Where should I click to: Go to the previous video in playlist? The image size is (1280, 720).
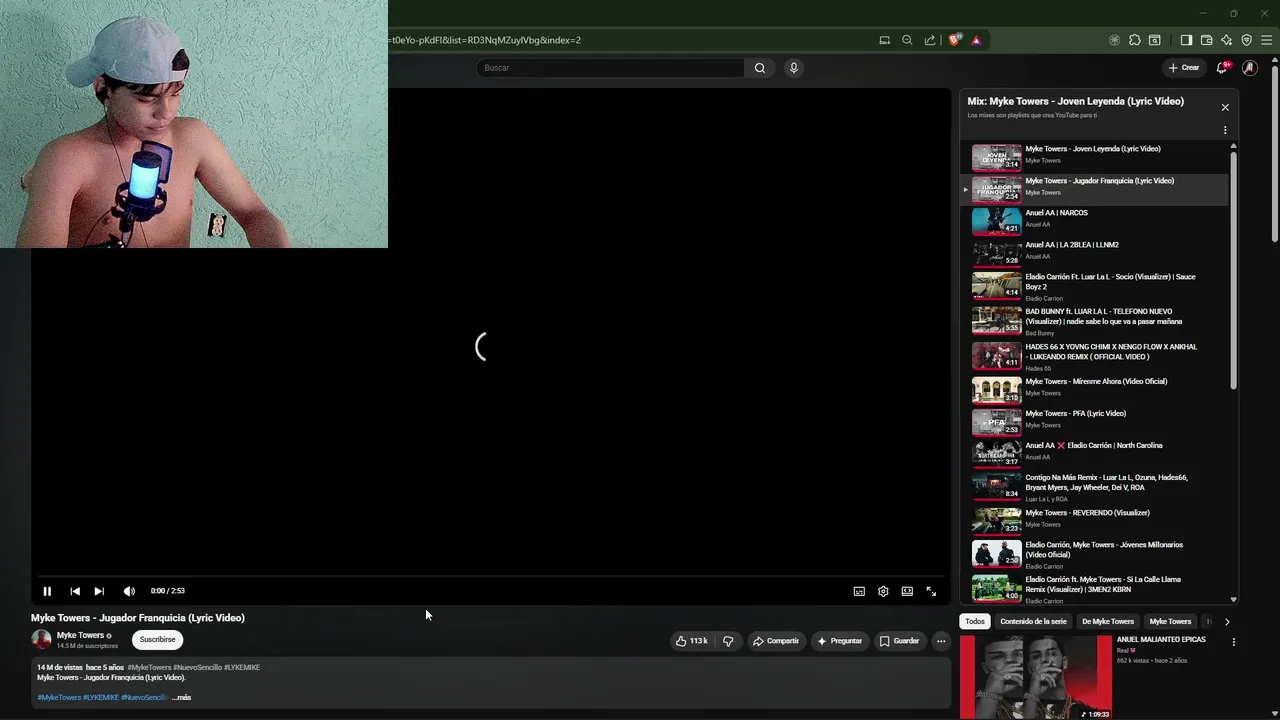coord(75,591)
